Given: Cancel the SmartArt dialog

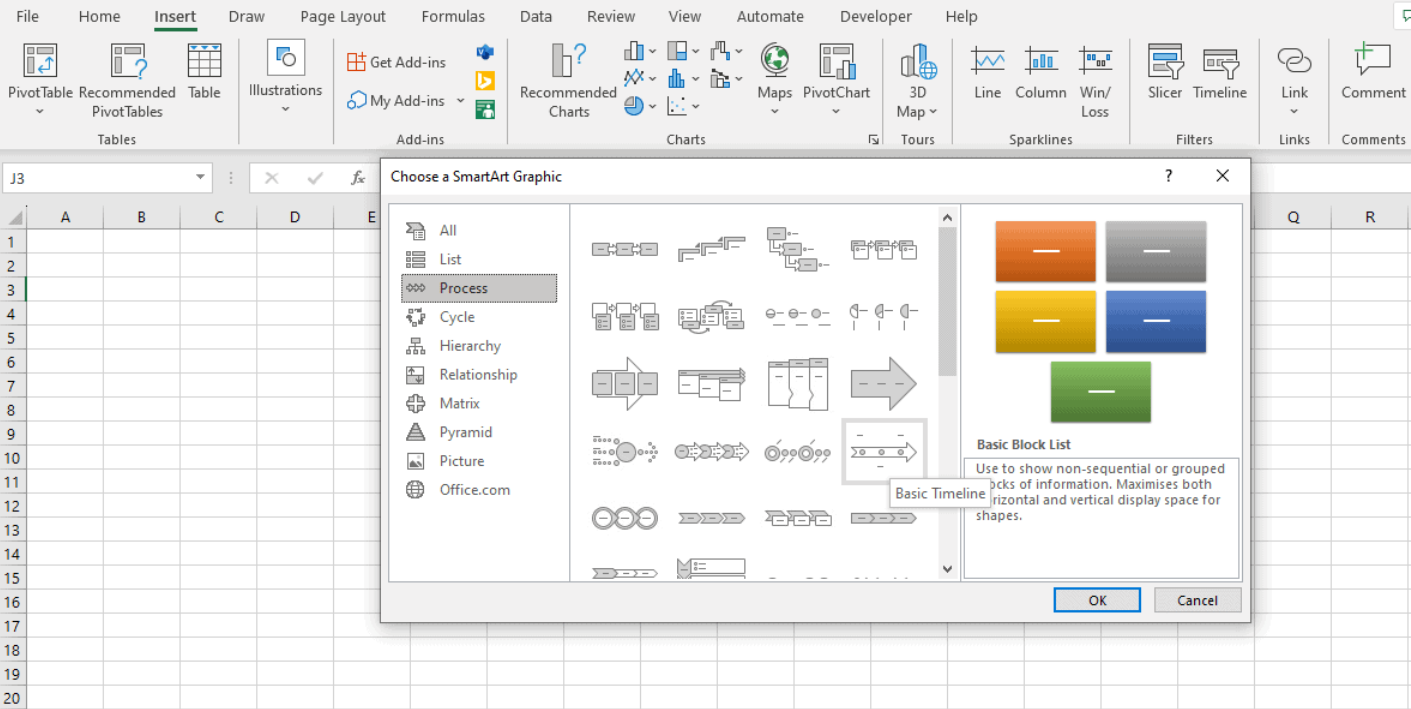Looking at the screenshot, I should 1197,599.
